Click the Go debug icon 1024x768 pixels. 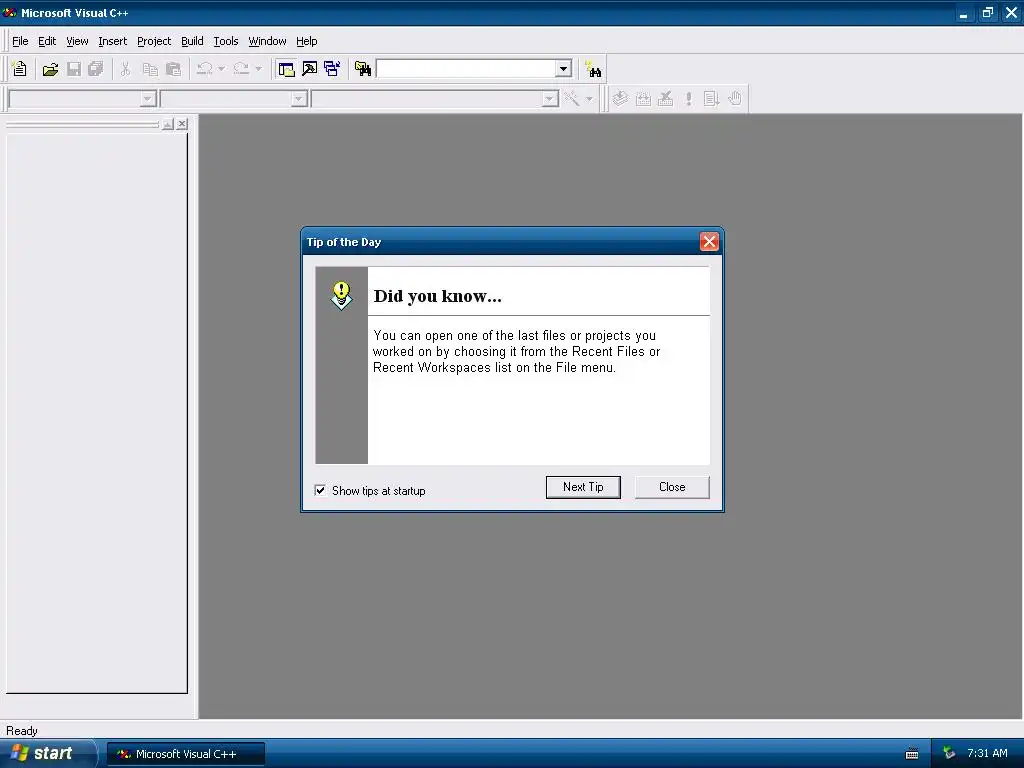(711, 99)
